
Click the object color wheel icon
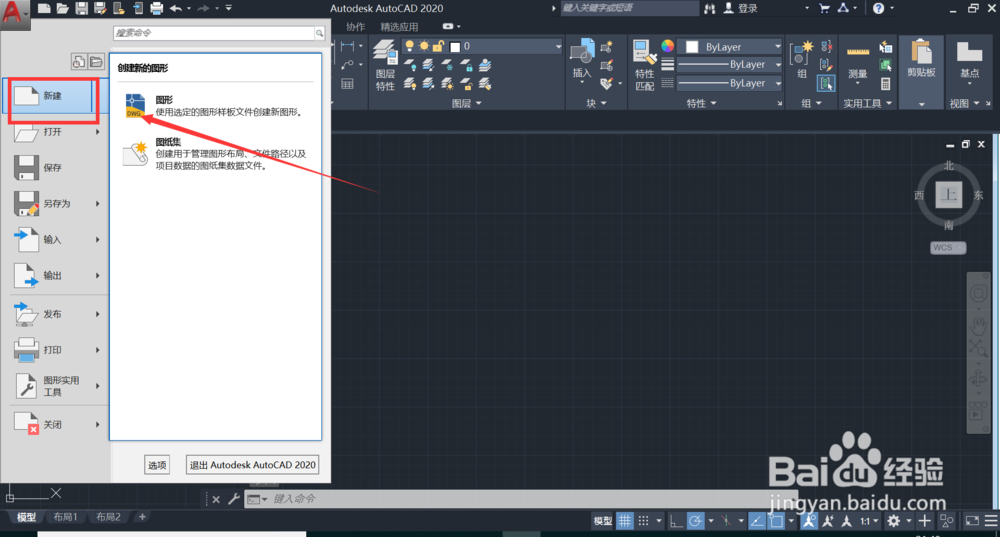click(x=667, y=46)
